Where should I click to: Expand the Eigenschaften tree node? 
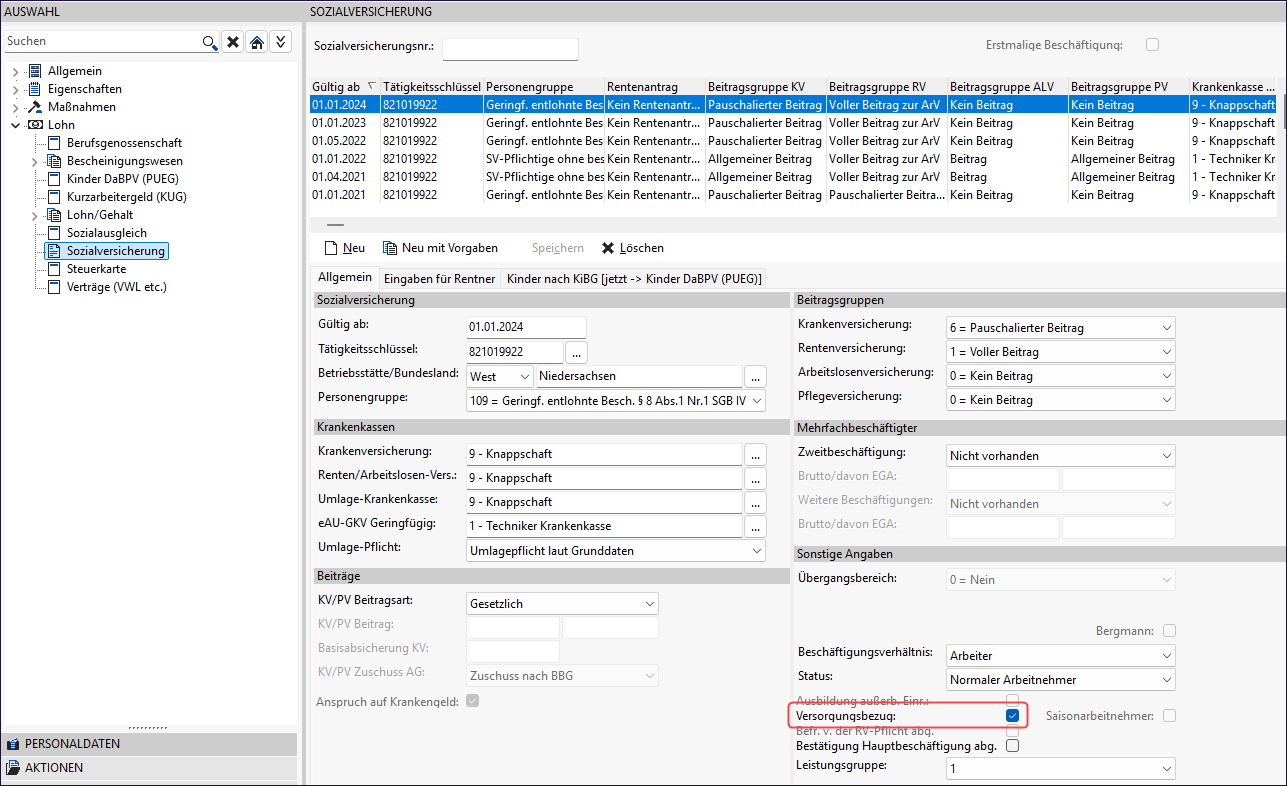click(x=15, y=89)
